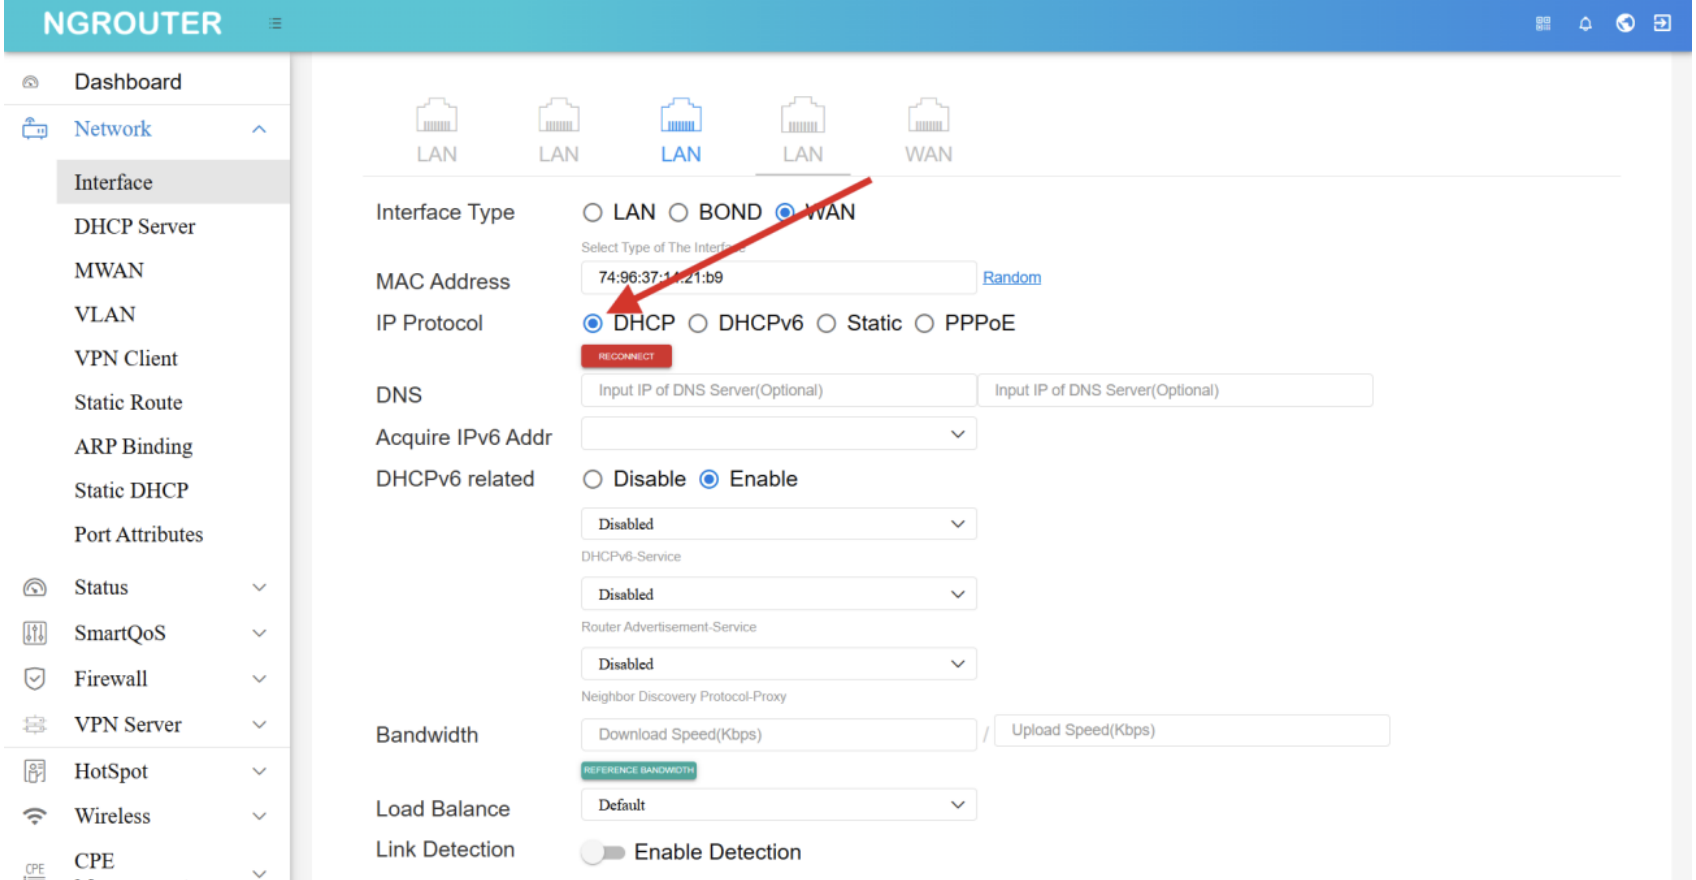Open the Load Balance dropdown
Screen dimensions: 1696x880
pos(778,805)
